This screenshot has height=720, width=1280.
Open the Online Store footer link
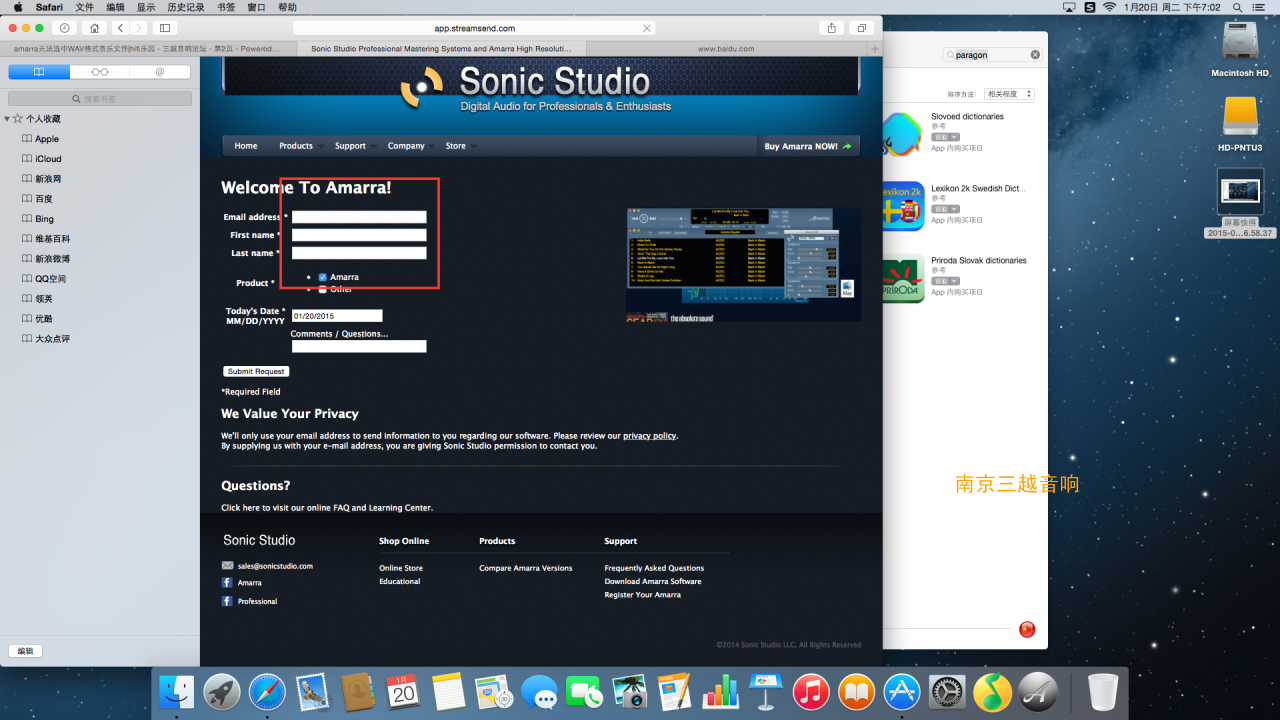tap(401, 568)
